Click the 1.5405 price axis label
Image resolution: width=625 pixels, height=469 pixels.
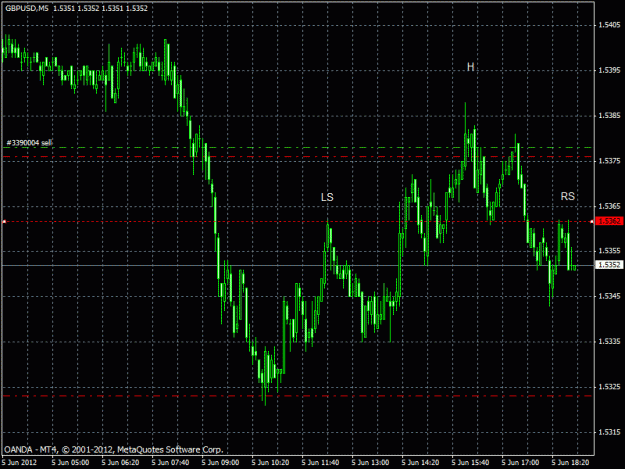pos(609,25)
